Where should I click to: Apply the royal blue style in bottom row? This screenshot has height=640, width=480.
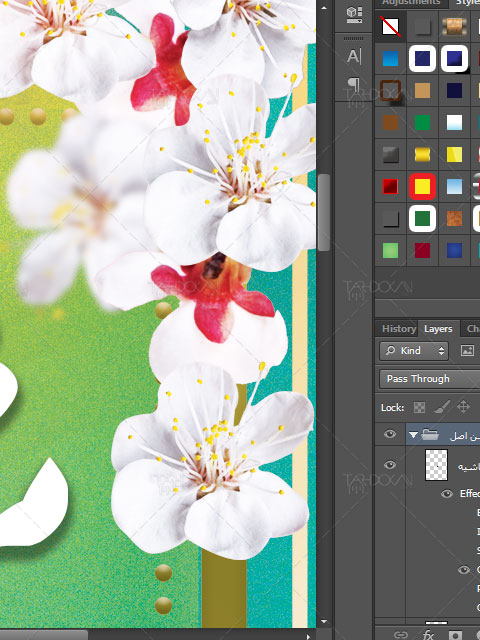[x=454, y=250]
